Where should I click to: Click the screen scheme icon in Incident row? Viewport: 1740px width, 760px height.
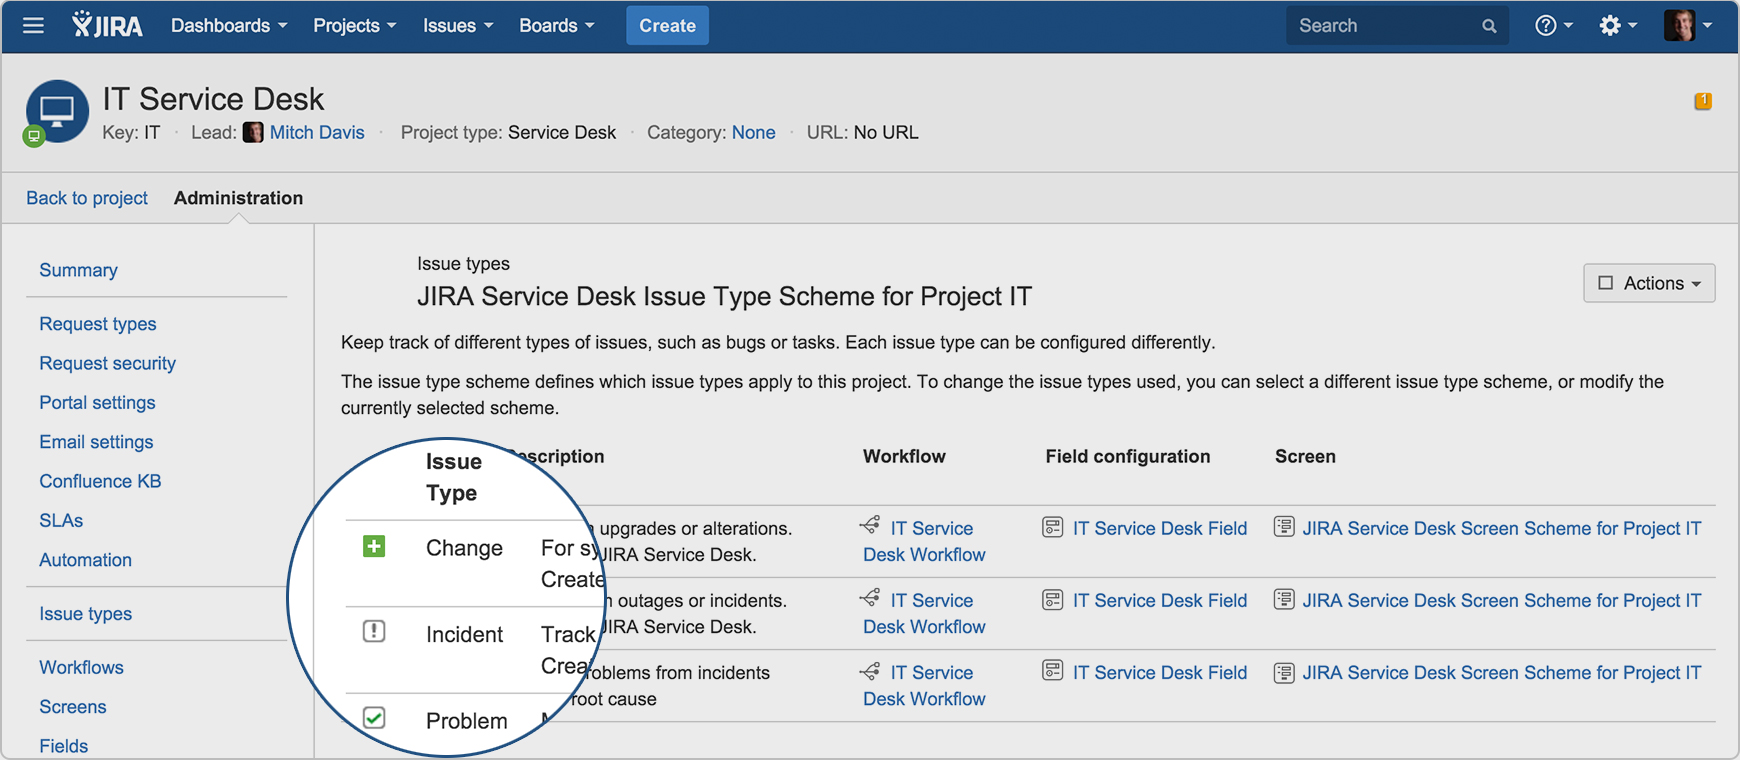(1284, 600)
